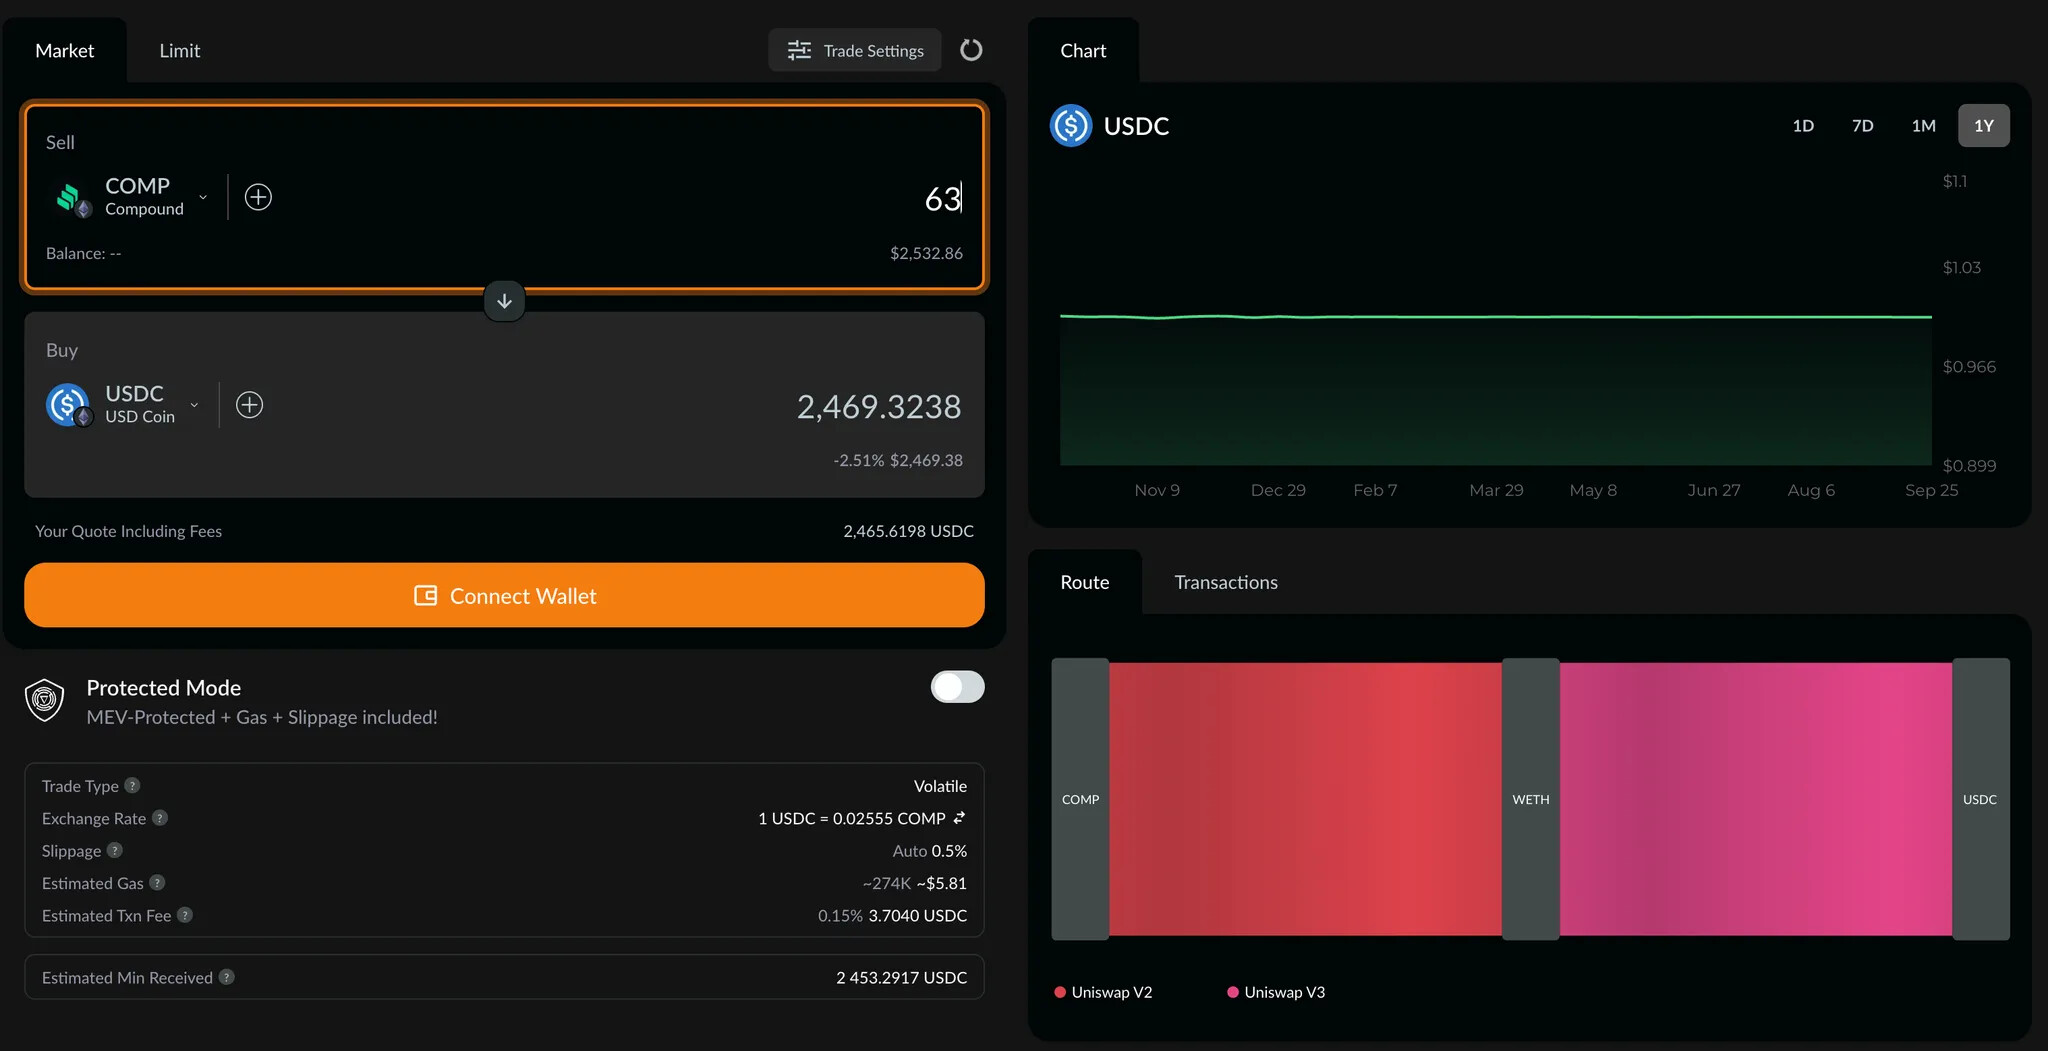Click the USDC logo in chart header
This screenshot has height=1051, width=2048.
(x=1071, y=126)
